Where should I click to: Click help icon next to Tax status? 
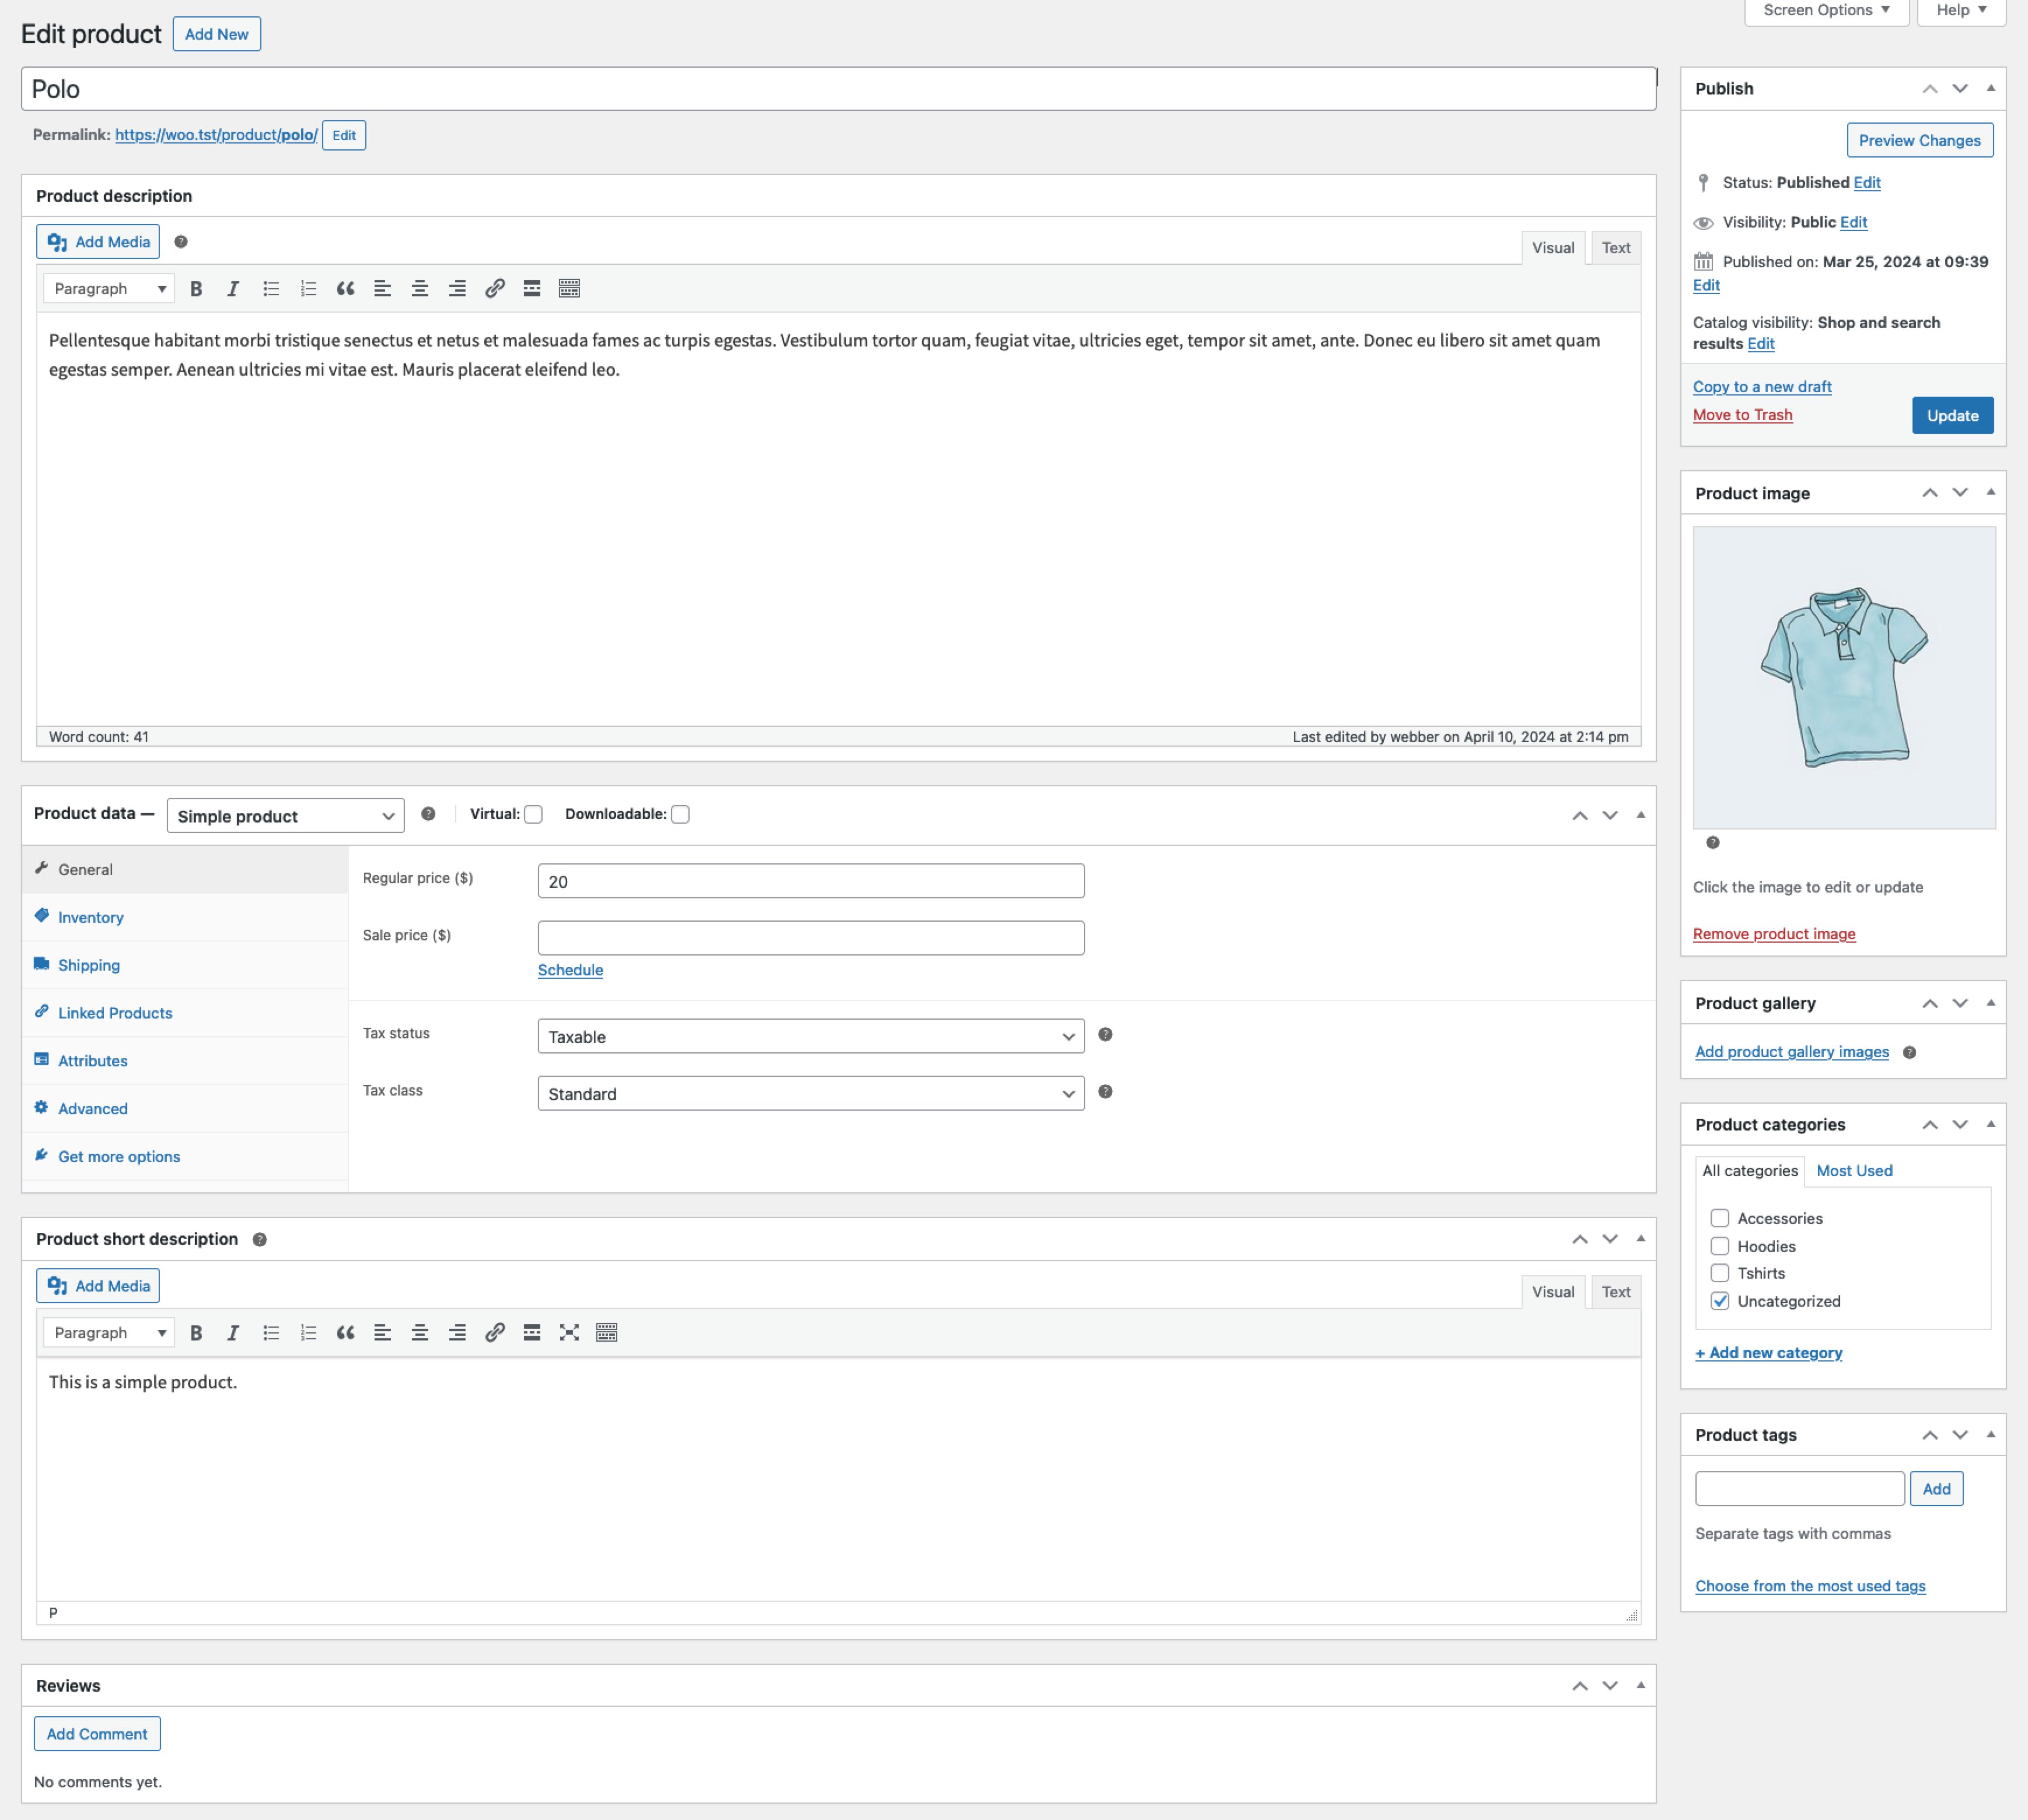(x=1105, y=1035)
